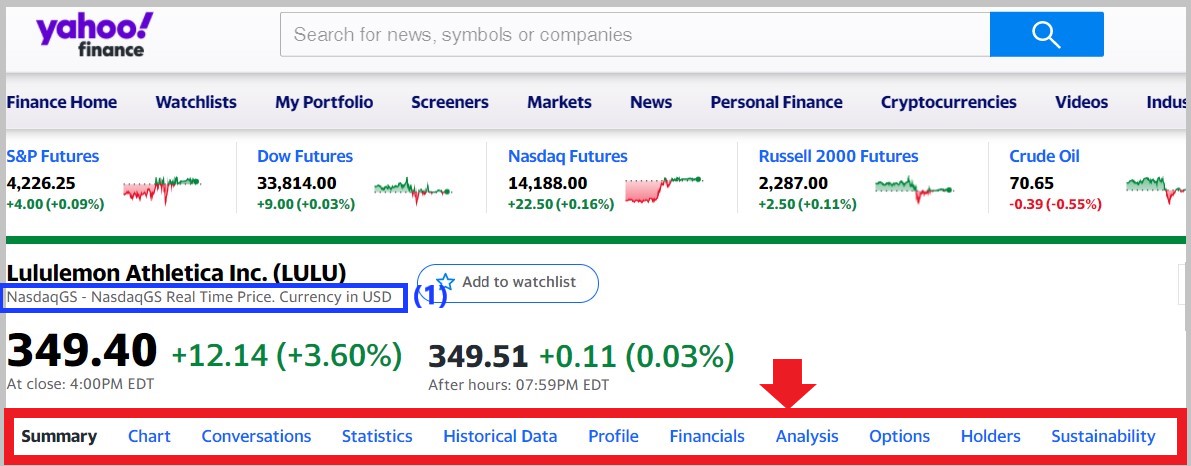Open the Analysis tab

[807, 436]
